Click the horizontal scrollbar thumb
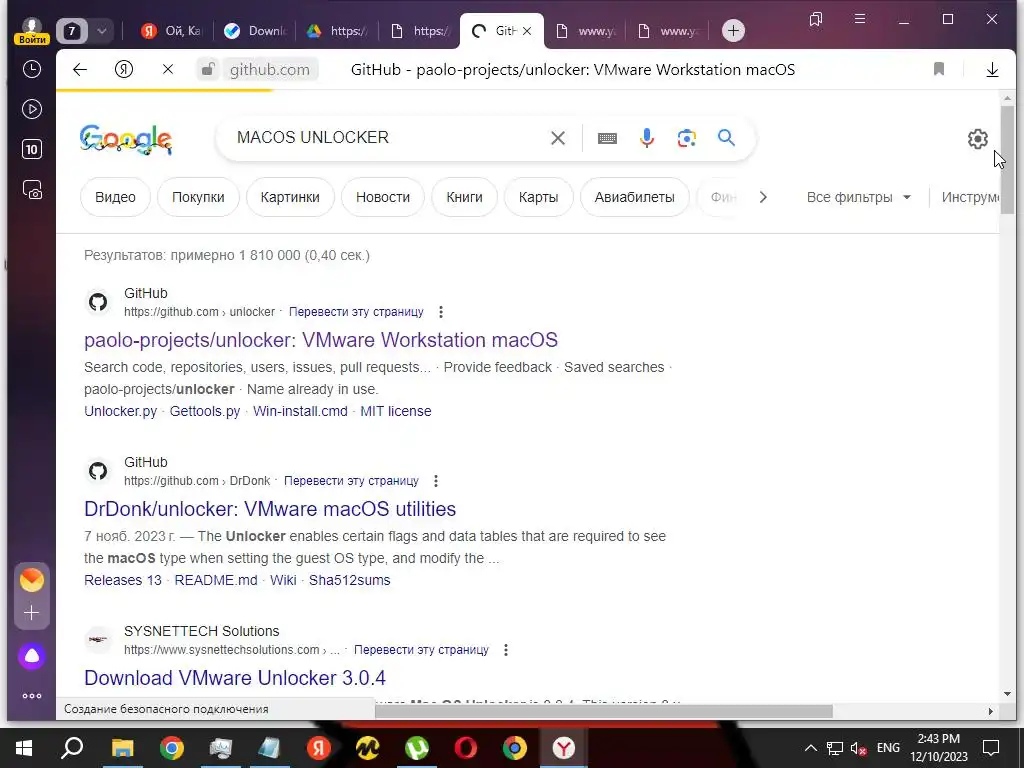The height and width of the screenshot is (768, 1024). click(x=604, y=711)
